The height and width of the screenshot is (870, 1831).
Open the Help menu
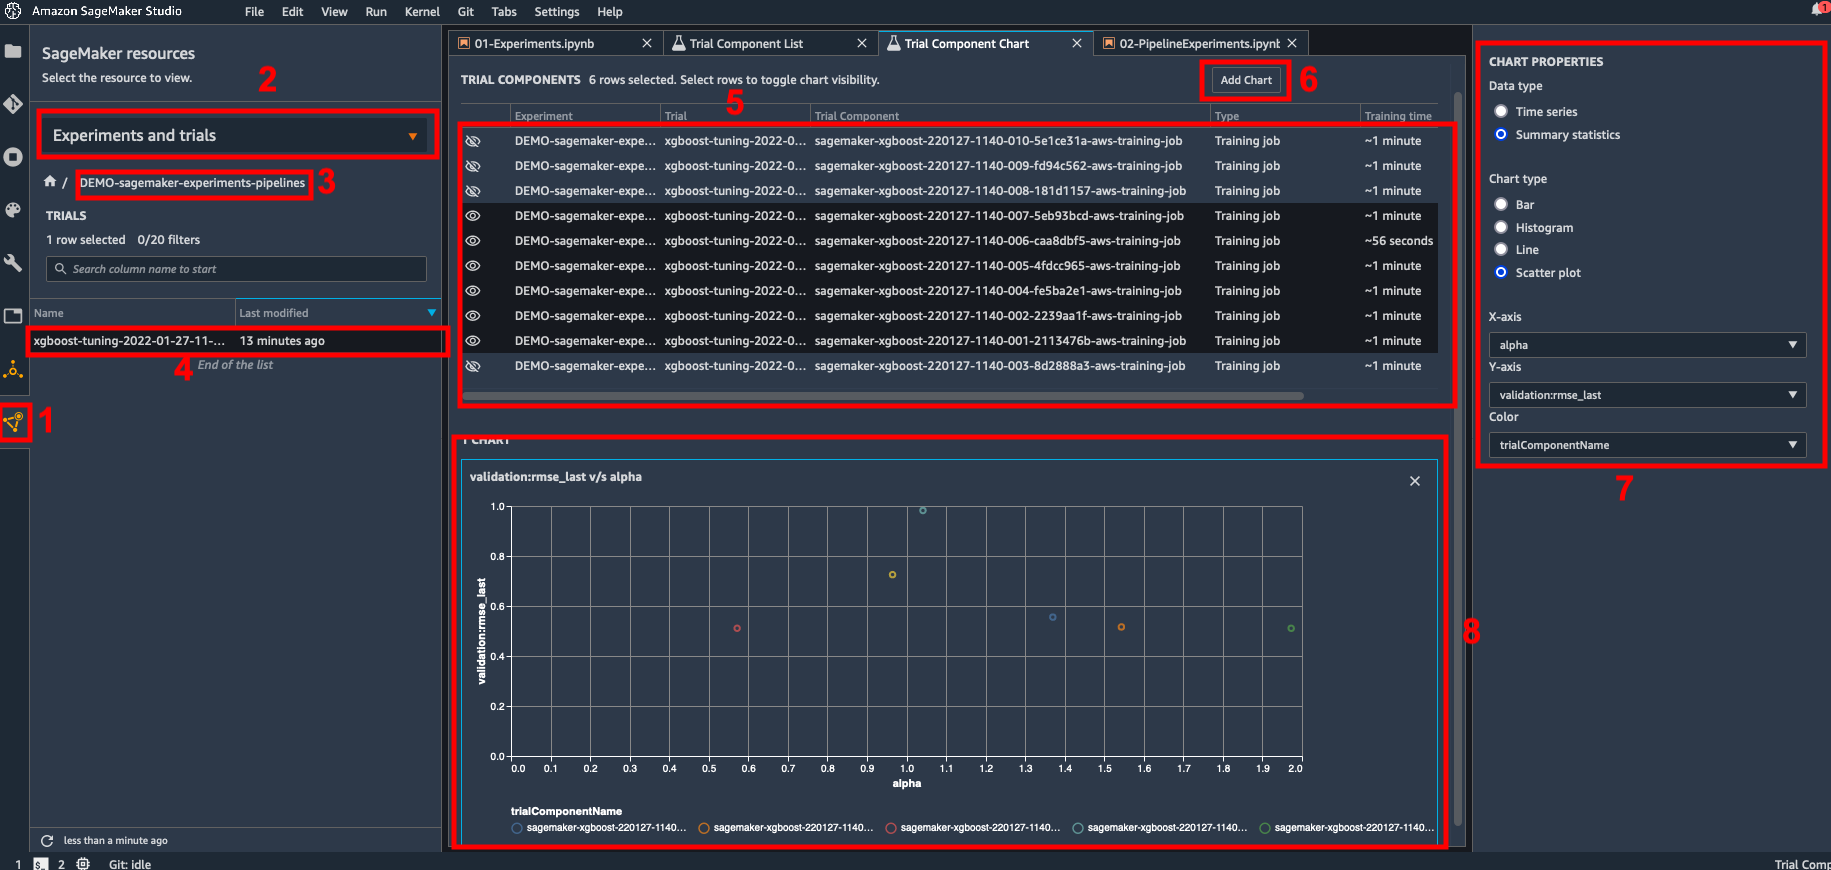[610, 12]
